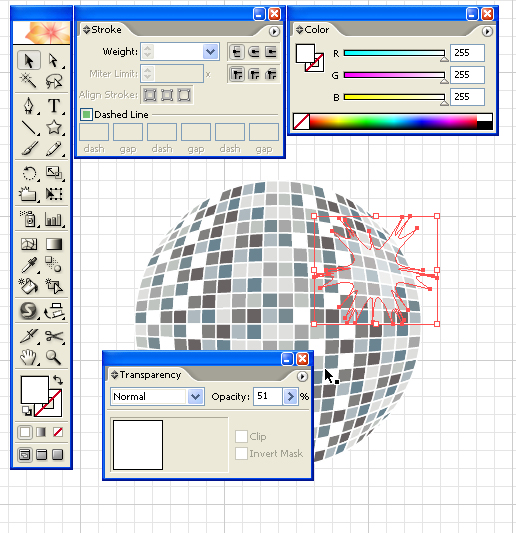Screen dimensions: 516x533
Task: Click the Opacity value field
Action: (268, 396)
